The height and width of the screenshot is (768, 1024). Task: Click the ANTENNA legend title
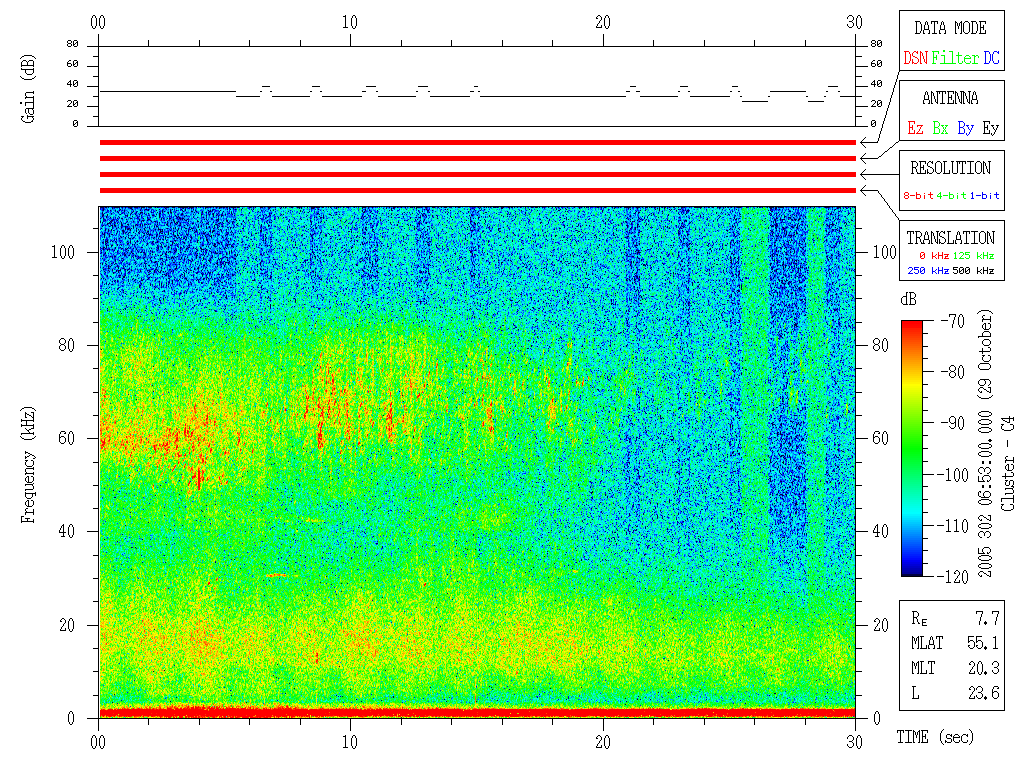(x=950, y=98)
